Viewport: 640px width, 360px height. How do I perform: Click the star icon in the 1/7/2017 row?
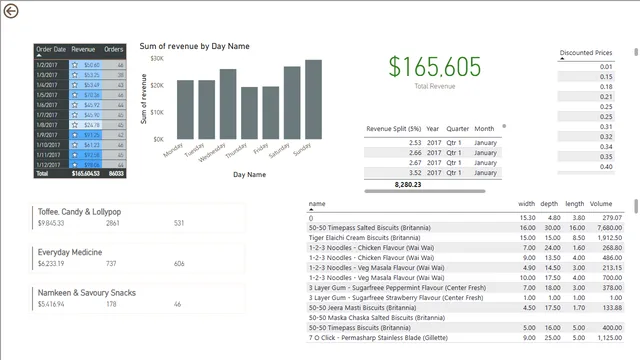(x=75, y=115)
